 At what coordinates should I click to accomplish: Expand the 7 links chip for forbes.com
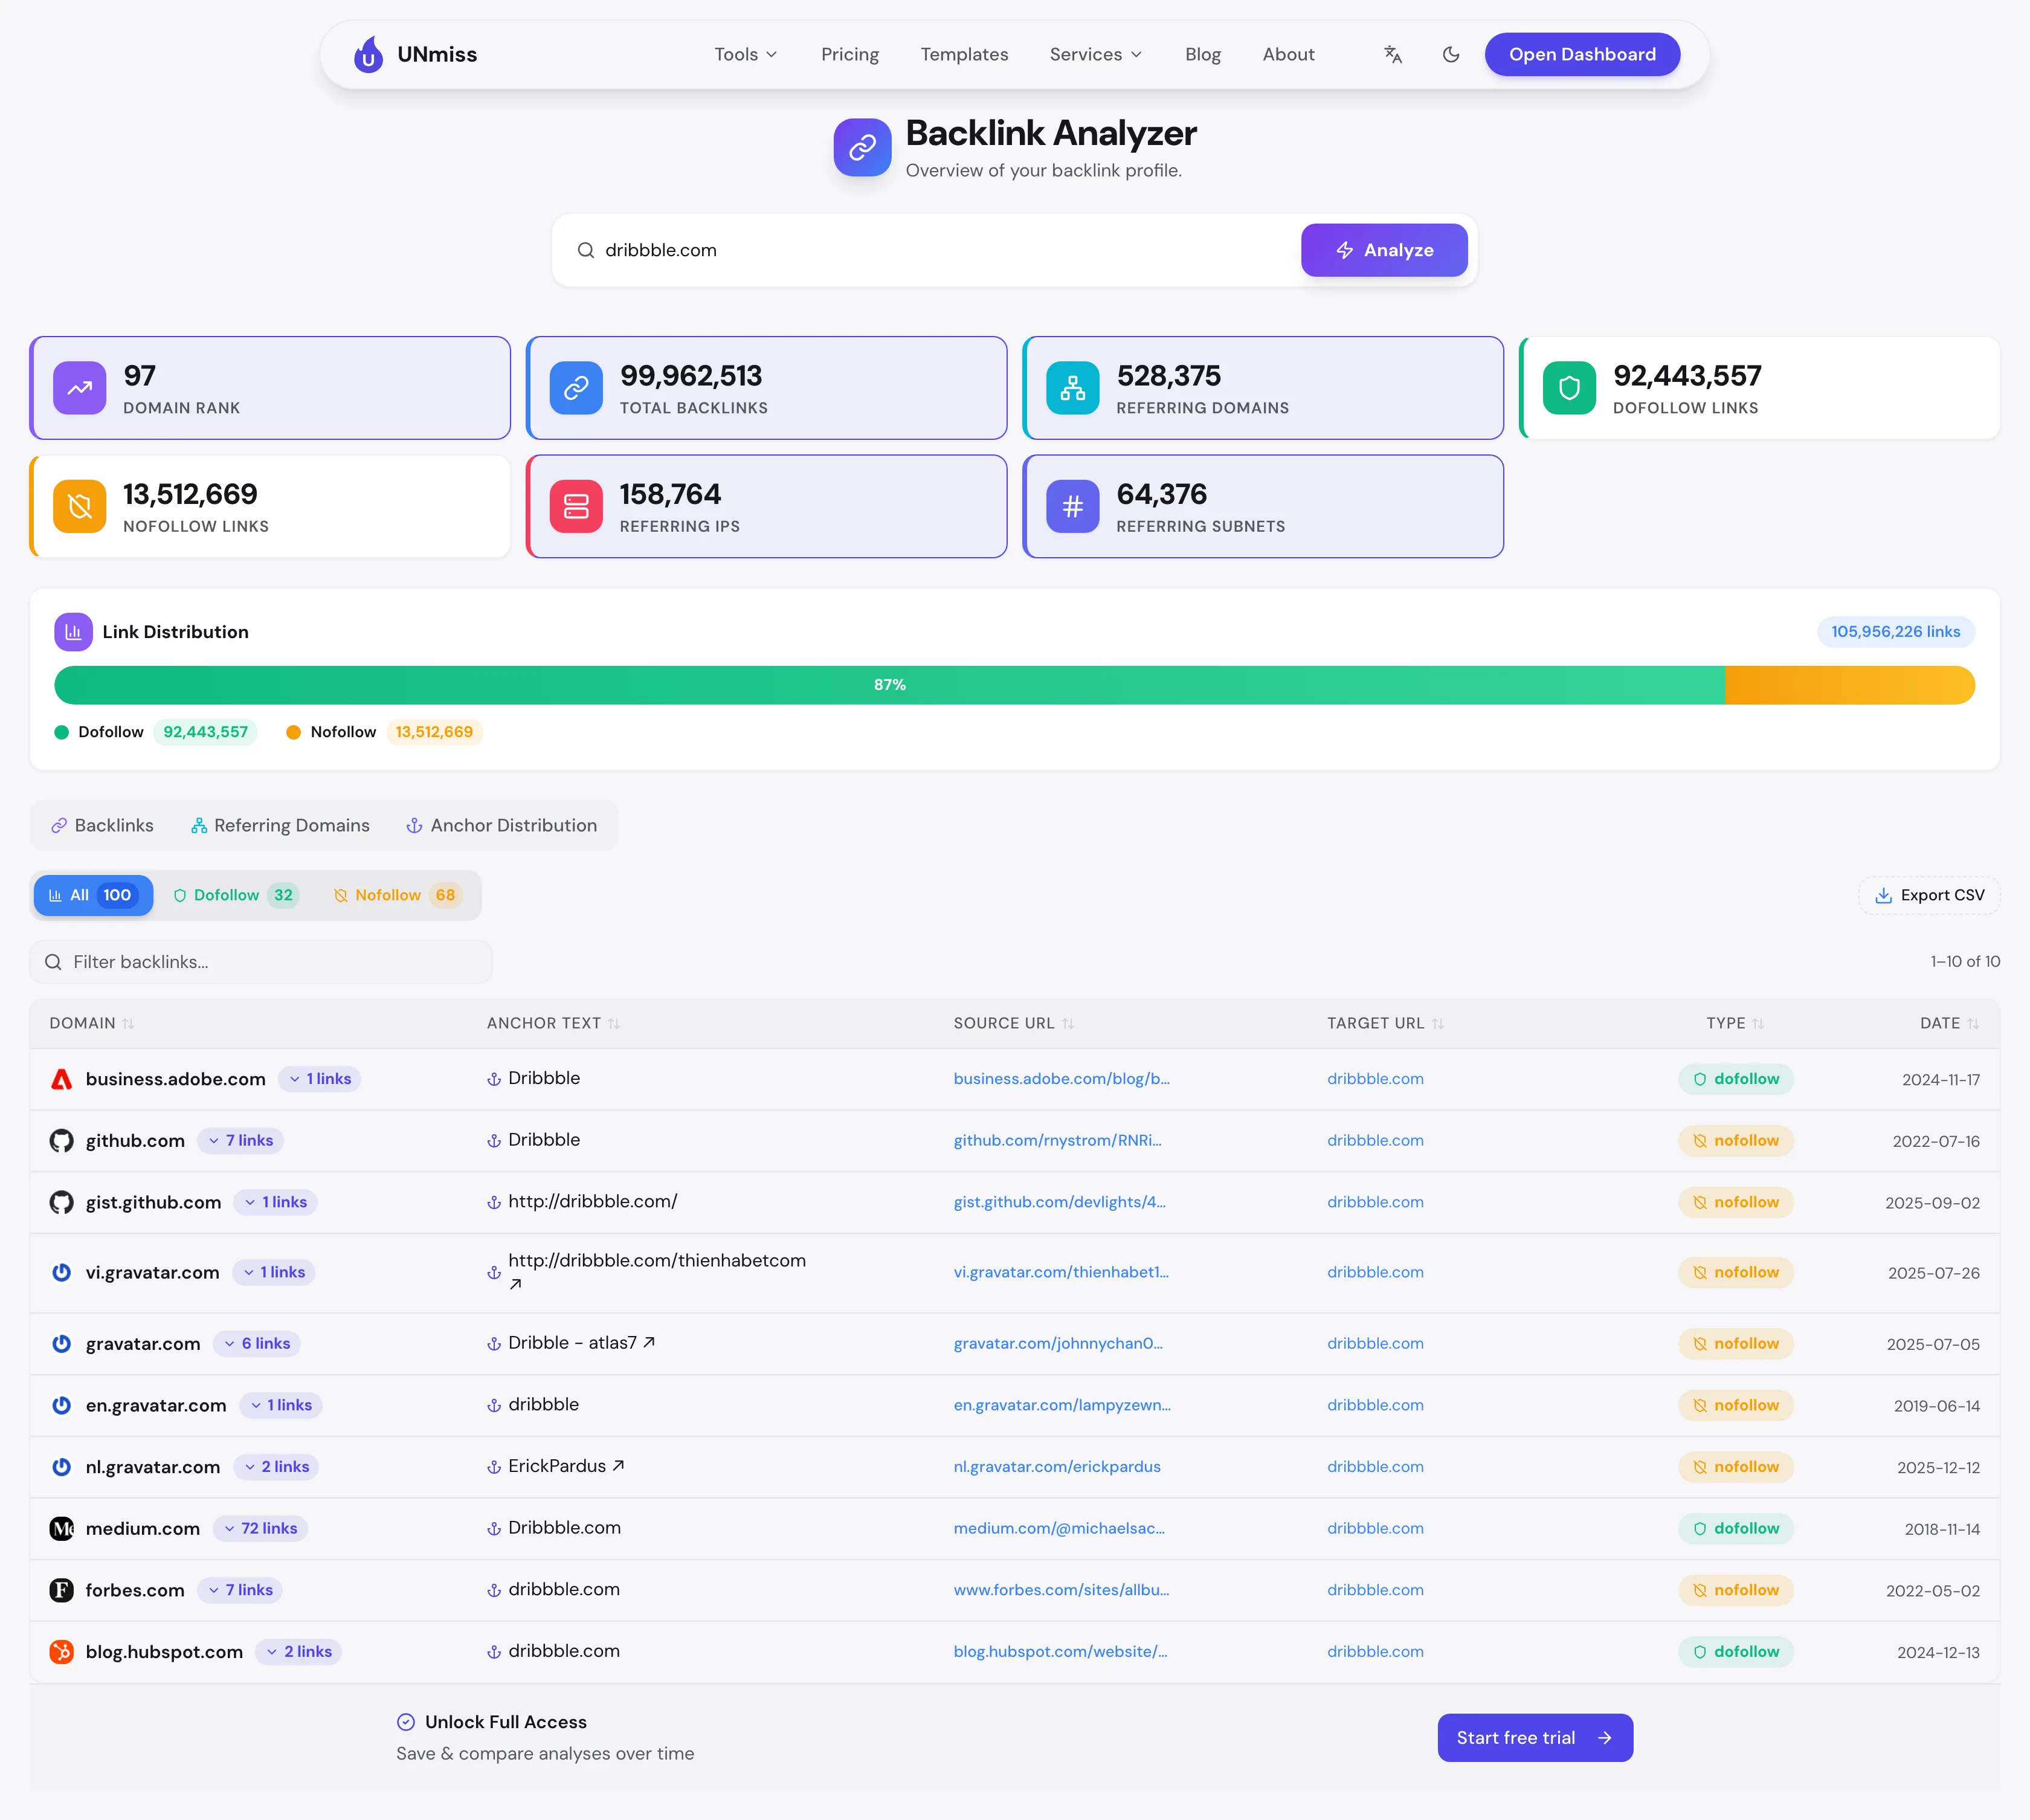coord(240,1590)
